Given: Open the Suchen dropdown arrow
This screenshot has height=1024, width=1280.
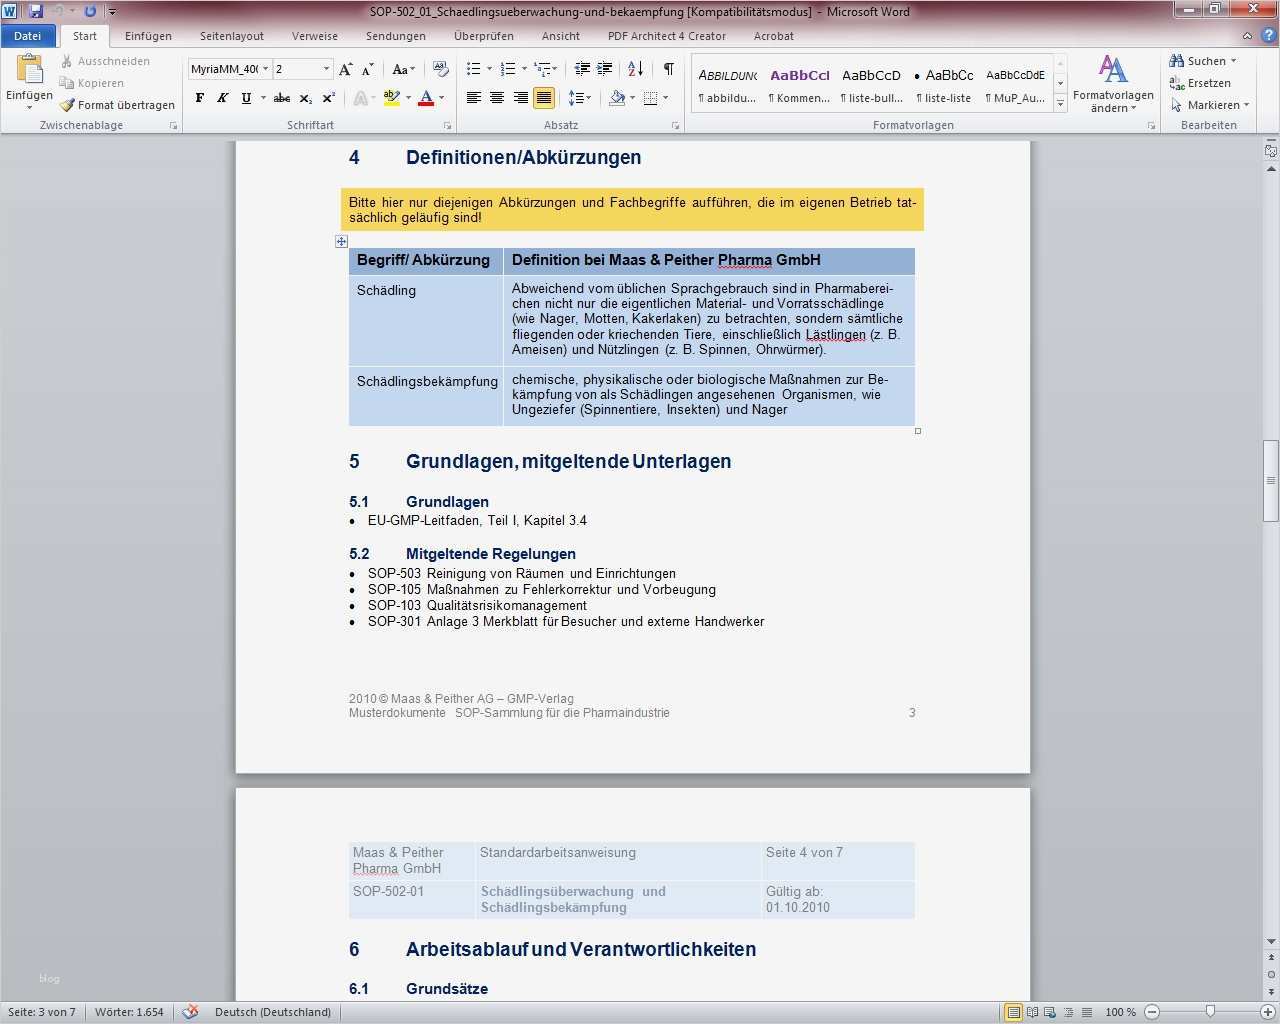Looking at the screenshot, I should click(1233, 61).
